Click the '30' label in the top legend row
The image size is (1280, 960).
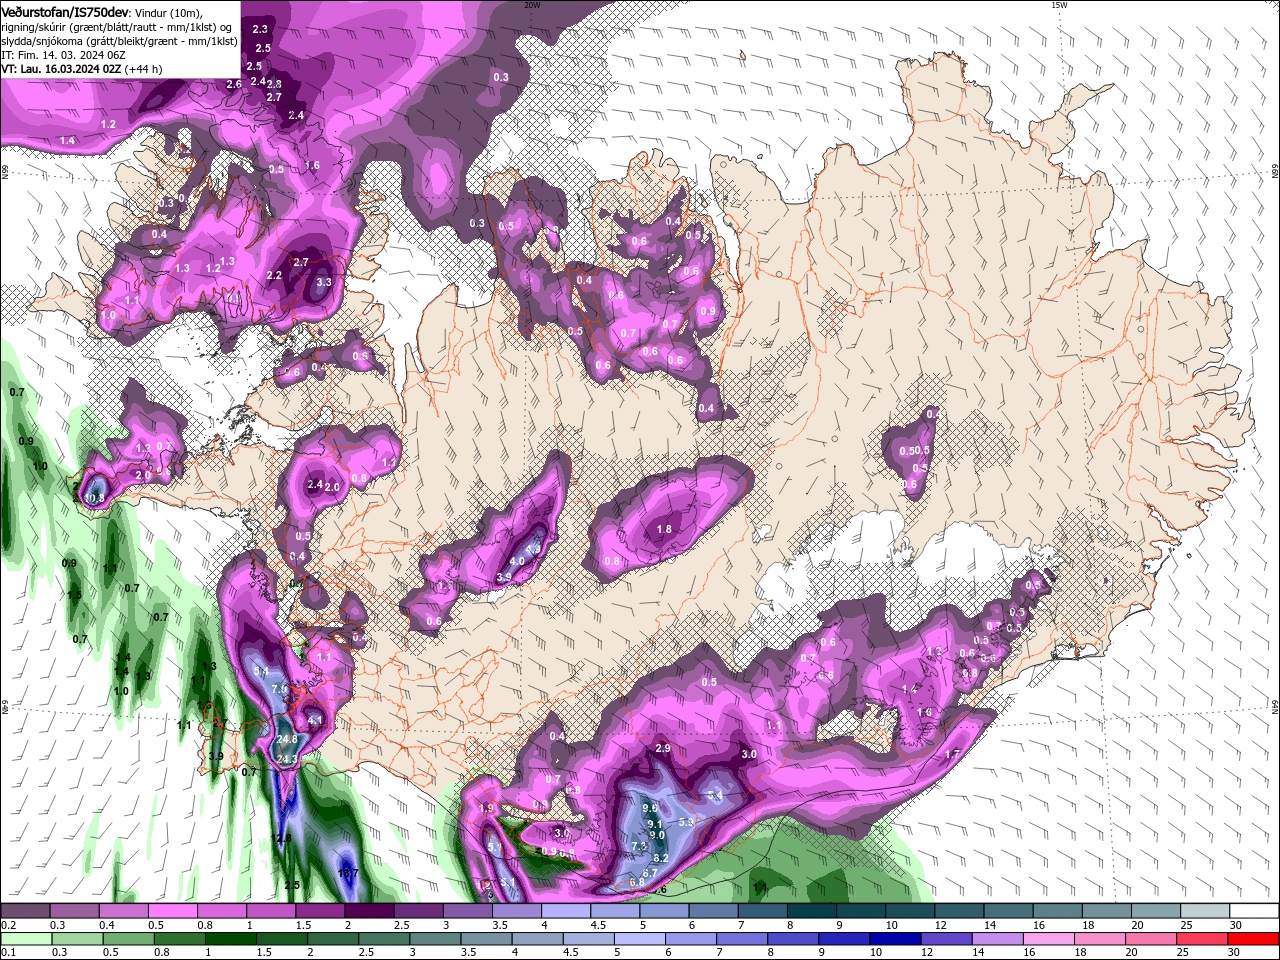coord(1234,925)
